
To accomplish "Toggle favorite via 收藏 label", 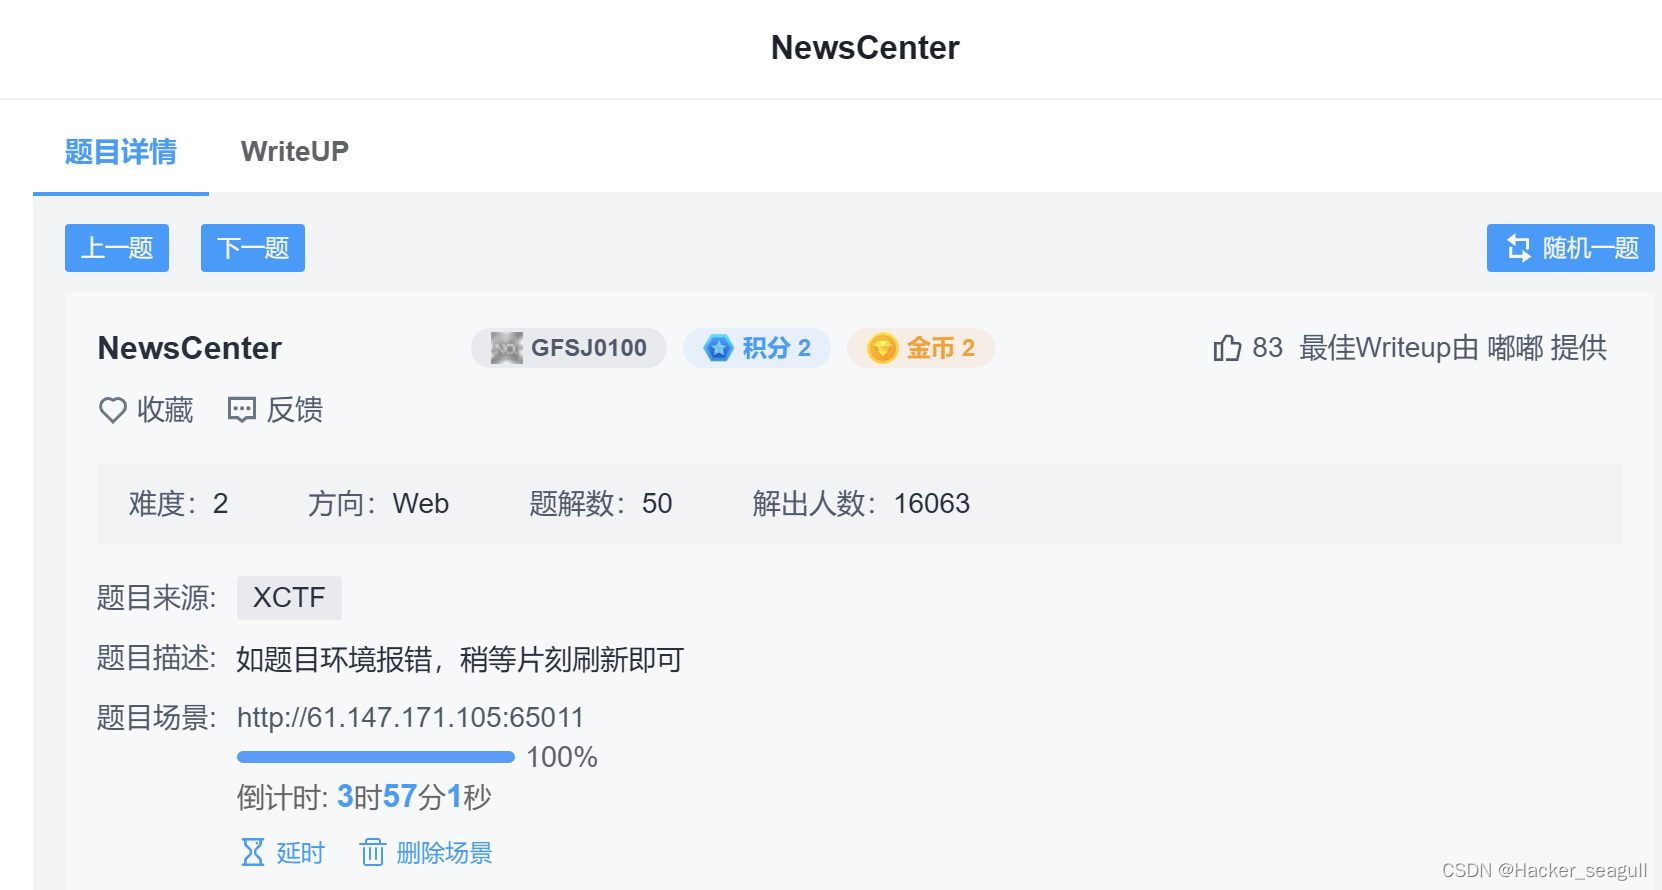I will click(167, 410).
